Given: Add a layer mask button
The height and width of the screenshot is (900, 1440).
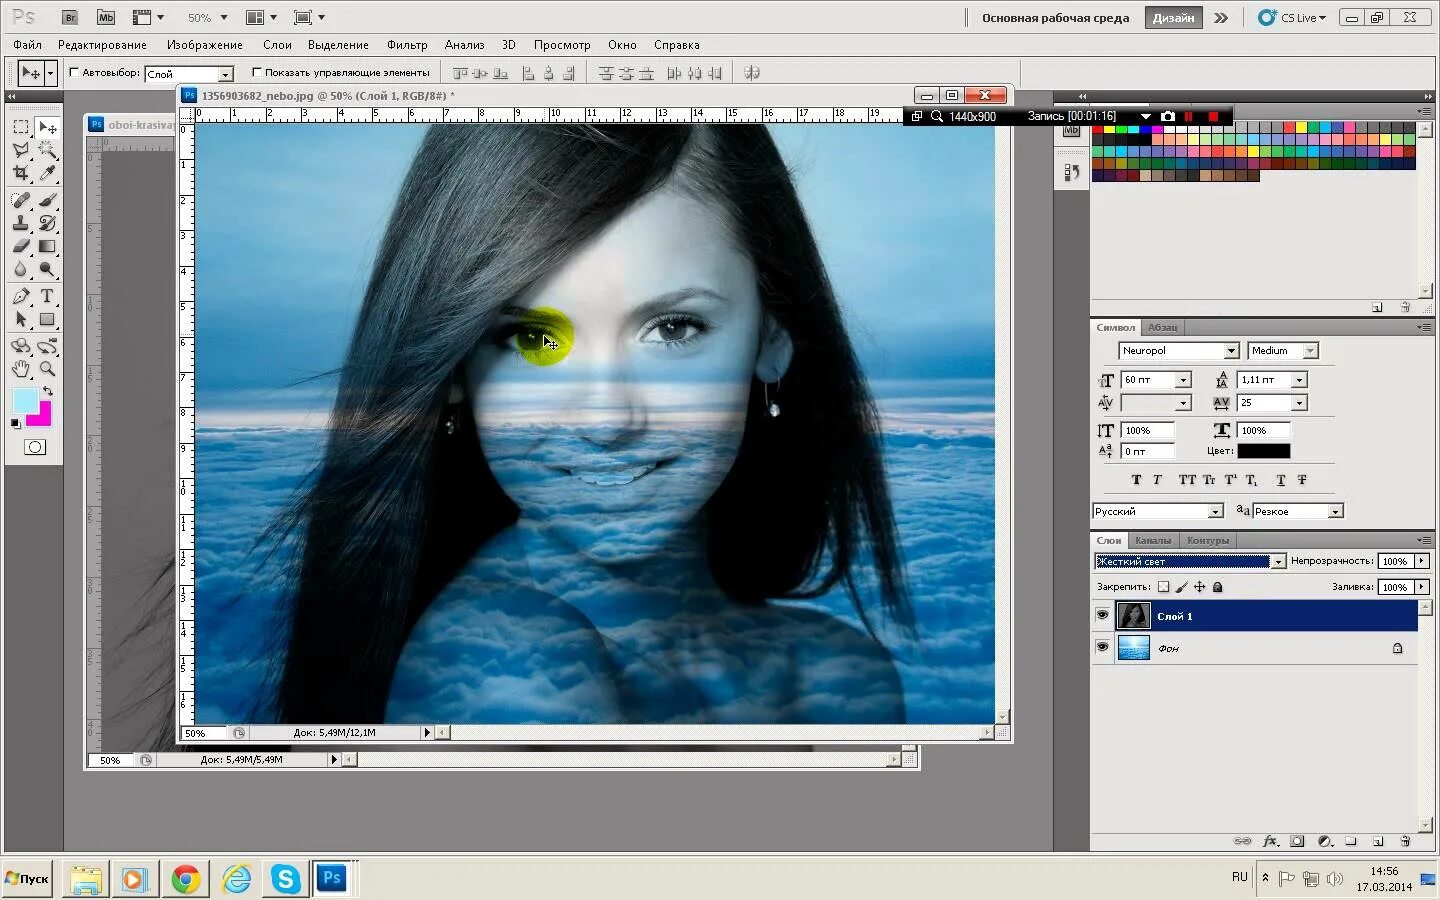Looking at the screenshot, I should [1297, 841].
